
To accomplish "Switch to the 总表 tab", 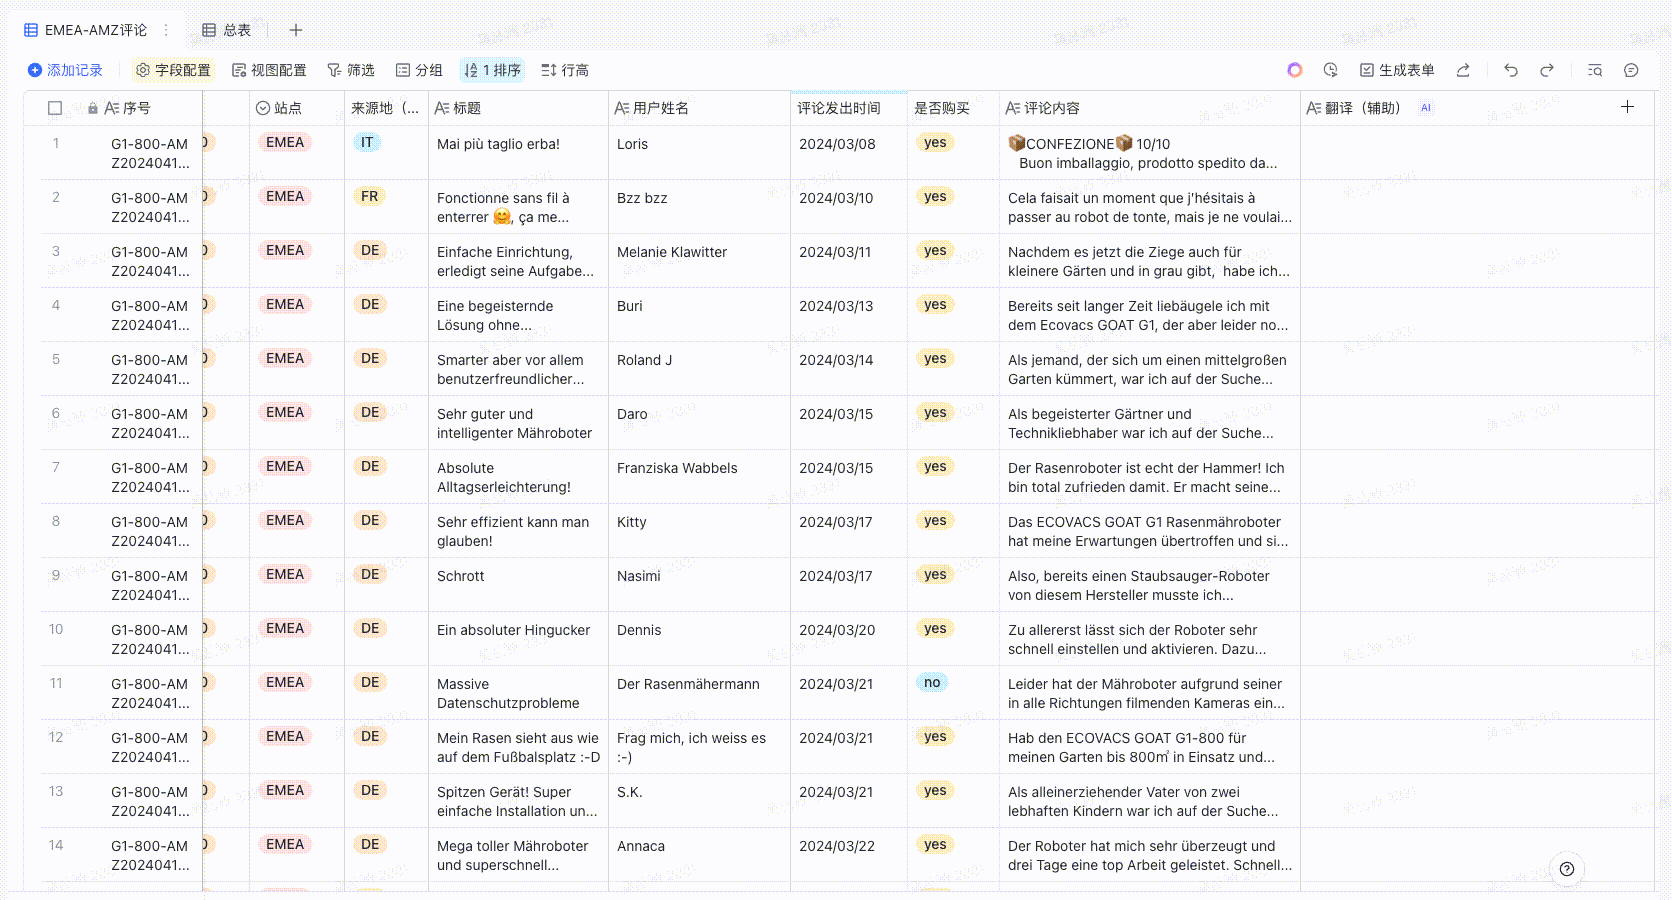I will [x=227, y=30].
